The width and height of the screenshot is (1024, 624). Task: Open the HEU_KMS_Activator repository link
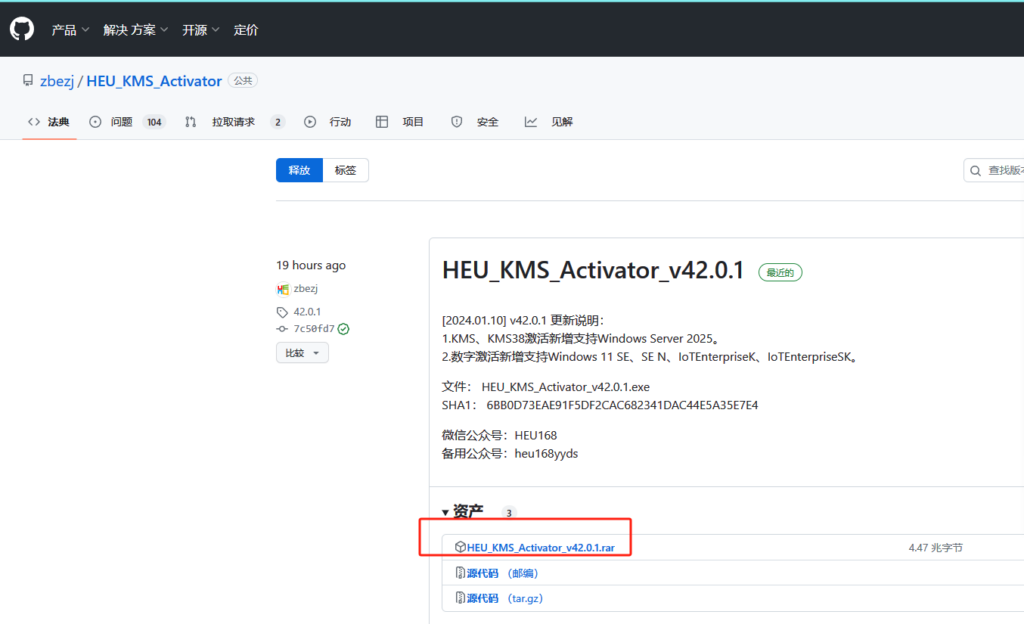tap(154, 81)
